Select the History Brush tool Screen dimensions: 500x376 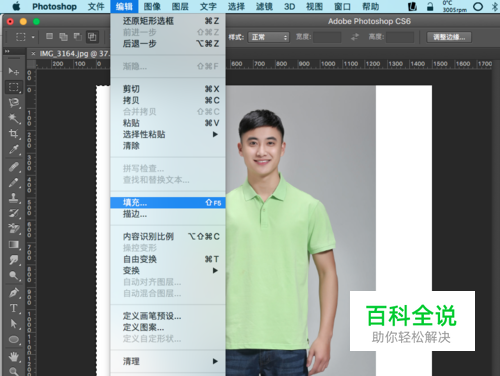tap(14, 213)
